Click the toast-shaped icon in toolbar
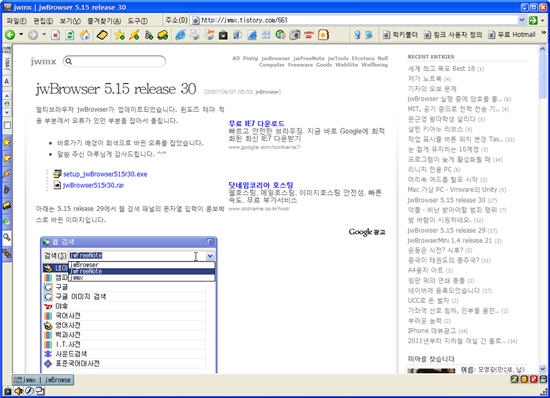Image resolution: width=550 pixels, height=398 pixels. [x=323, y=35]
